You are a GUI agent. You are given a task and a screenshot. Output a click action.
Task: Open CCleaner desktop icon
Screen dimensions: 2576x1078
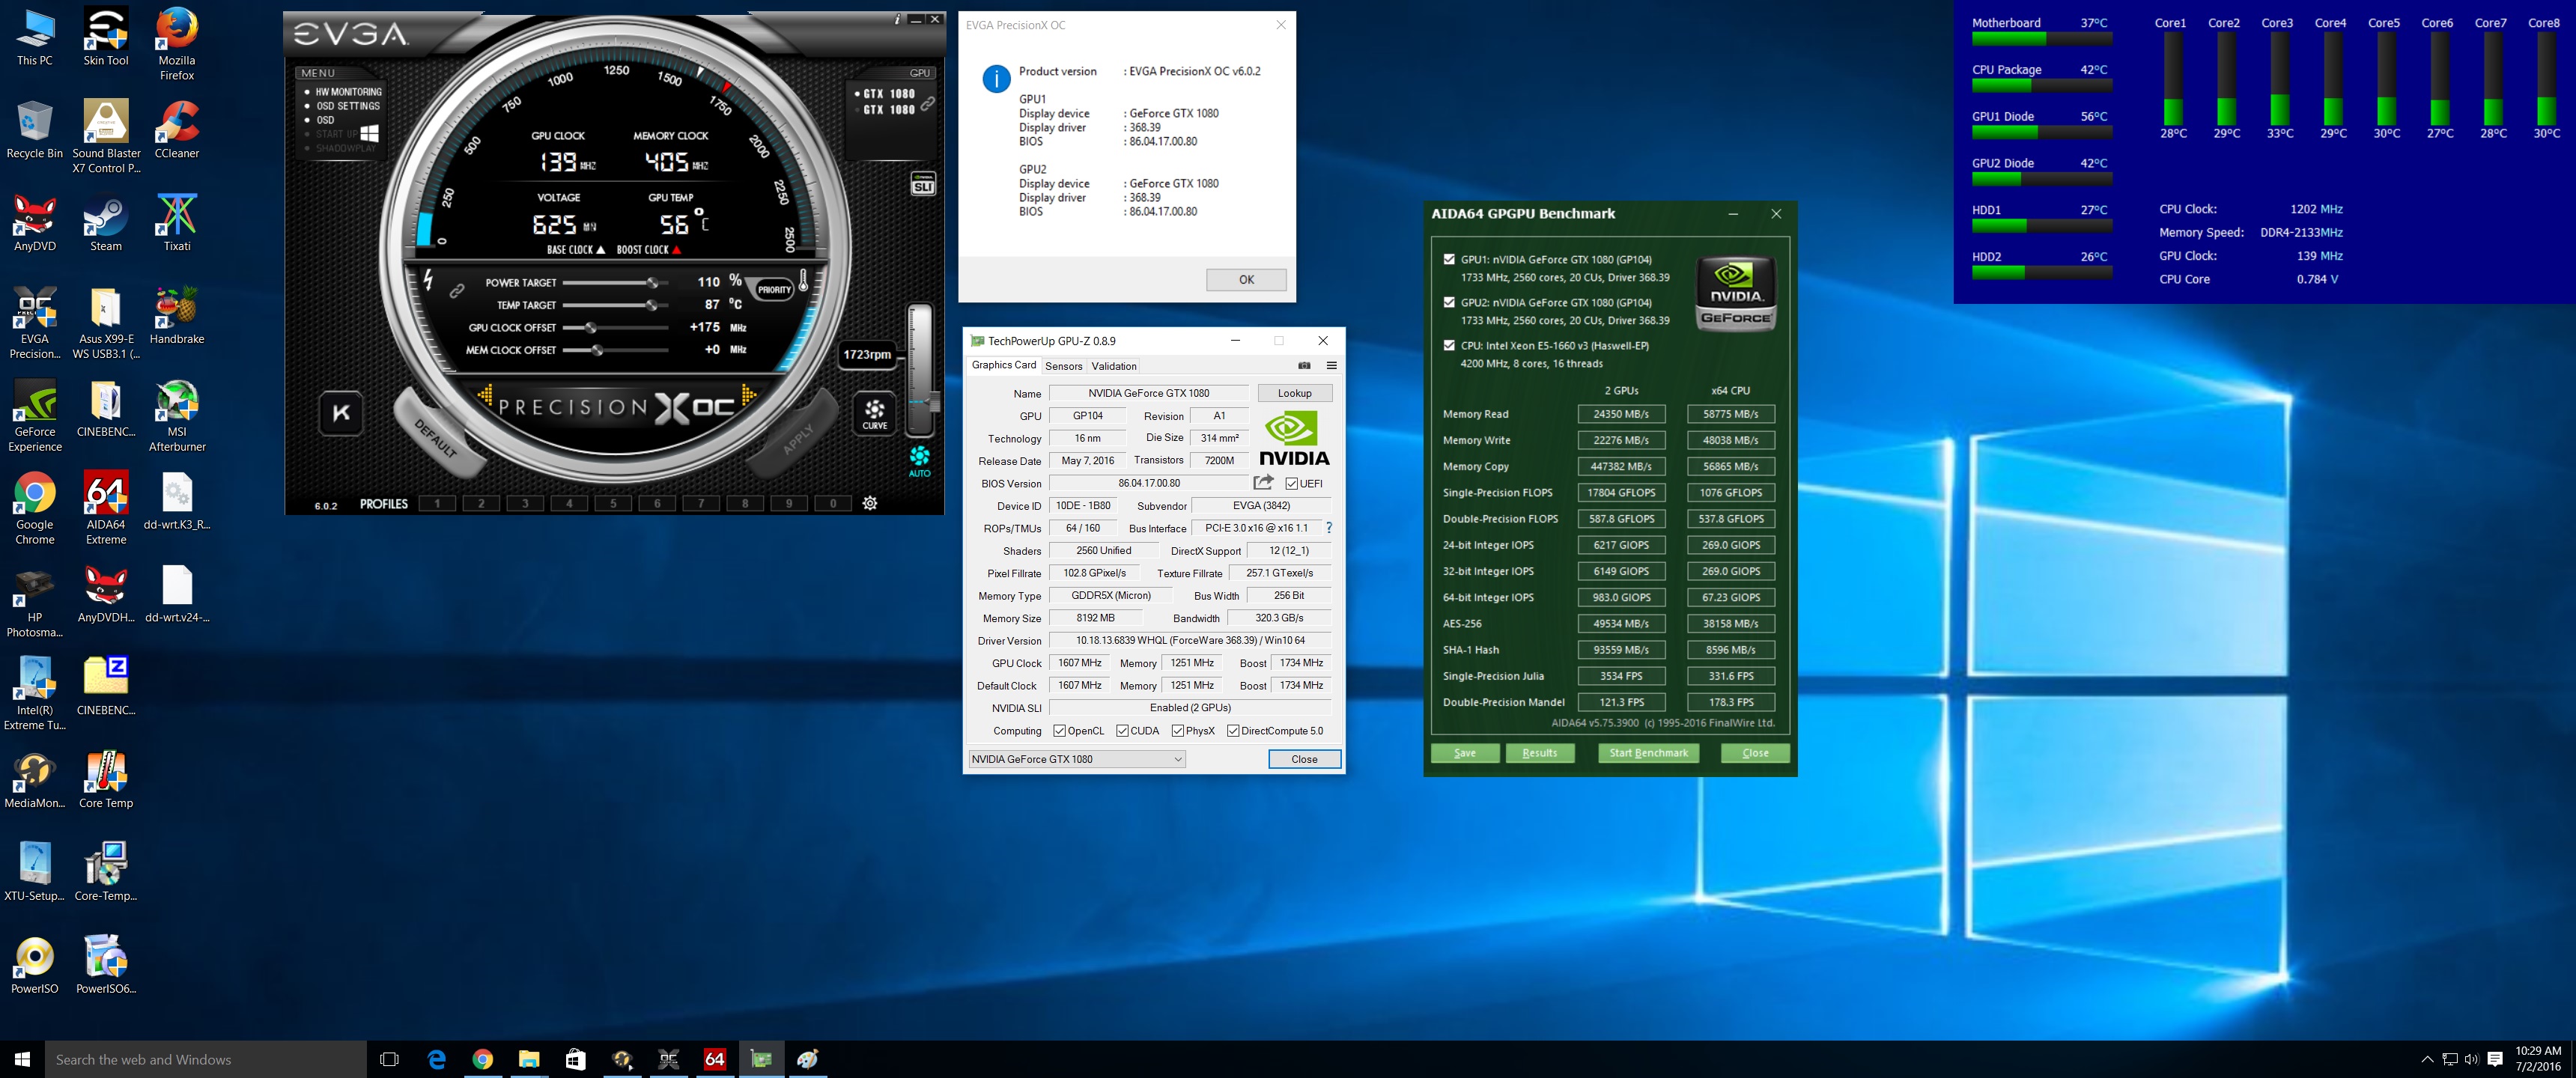click(x=177, y=130)
